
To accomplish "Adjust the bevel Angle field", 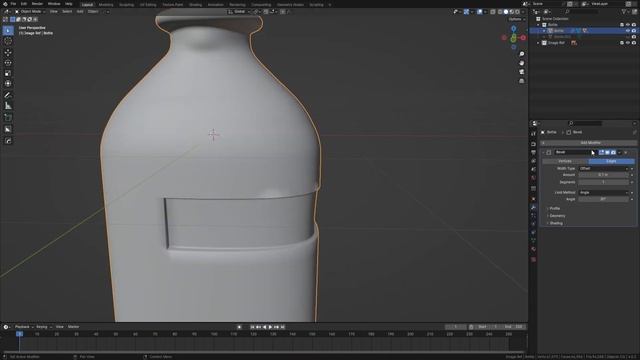I will 604,199.
